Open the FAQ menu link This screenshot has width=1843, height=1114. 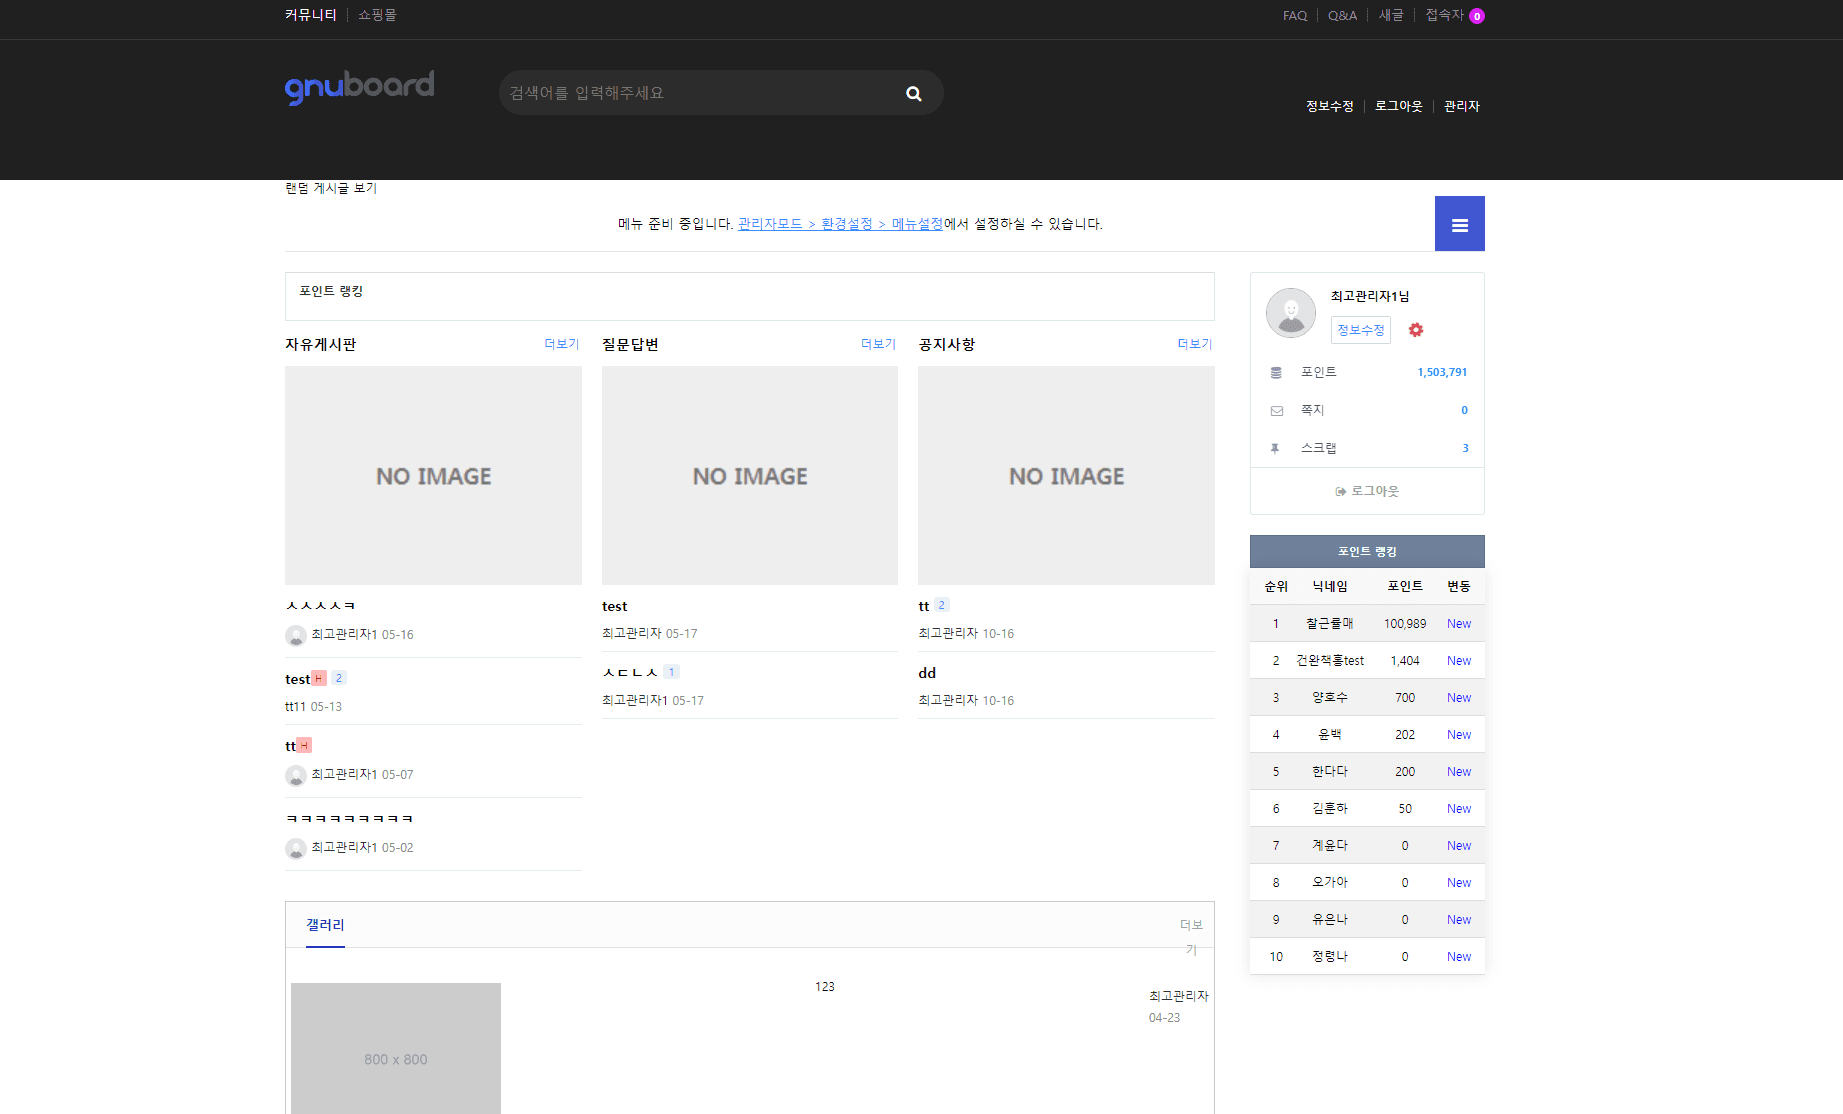pyautogui.click(x=1295, y=16)
